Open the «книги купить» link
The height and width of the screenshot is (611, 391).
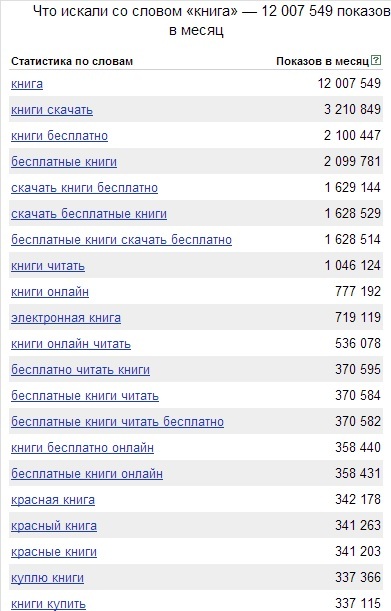click(48, 604)
